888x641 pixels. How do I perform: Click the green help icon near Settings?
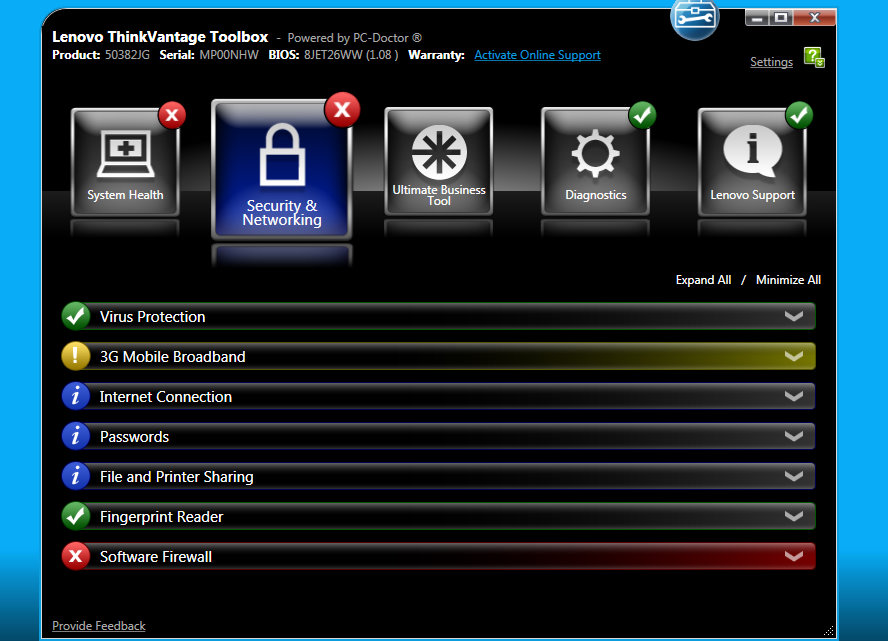pos(814,57)
